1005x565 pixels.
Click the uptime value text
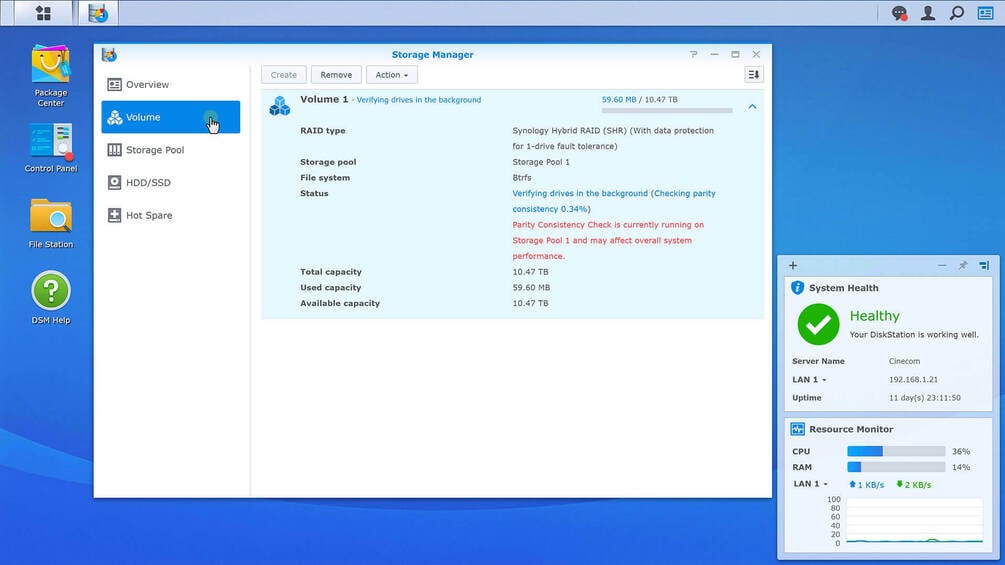click(924, 398)
